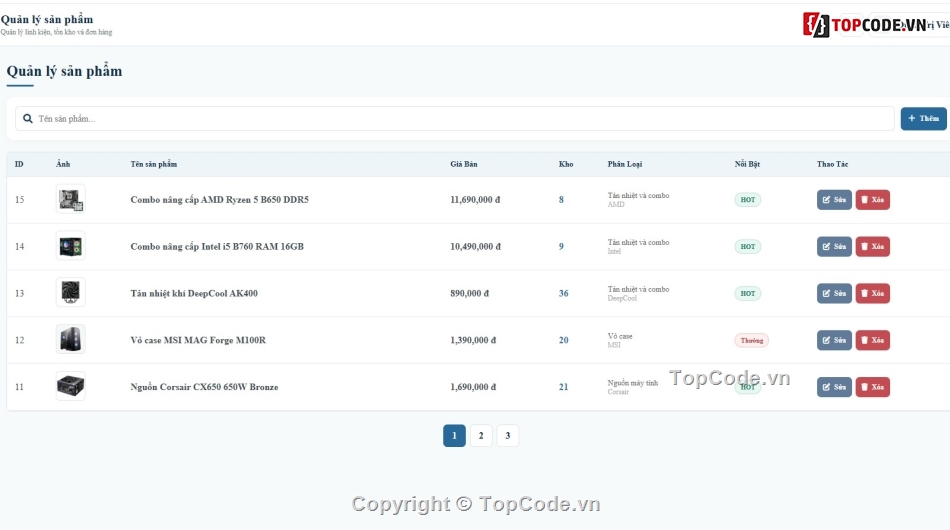Delete Combo AMD Ryzen 5 B650 product
950x530 pixels.
point(872,200)
